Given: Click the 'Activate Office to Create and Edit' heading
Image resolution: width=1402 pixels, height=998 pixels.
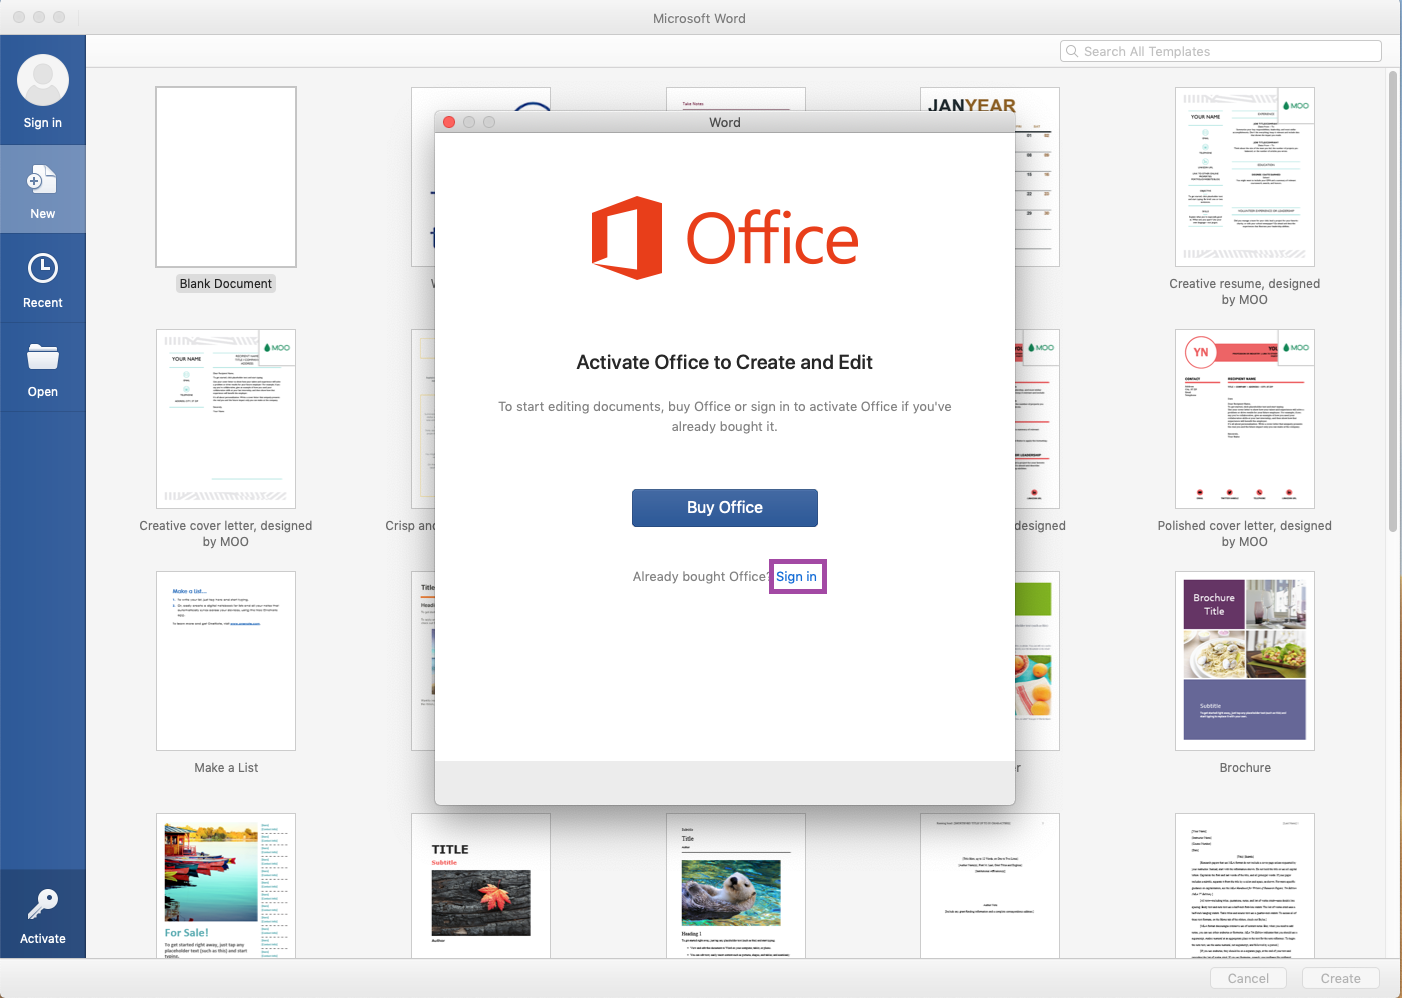Looking at the screenshot, I should click(725, 362).
